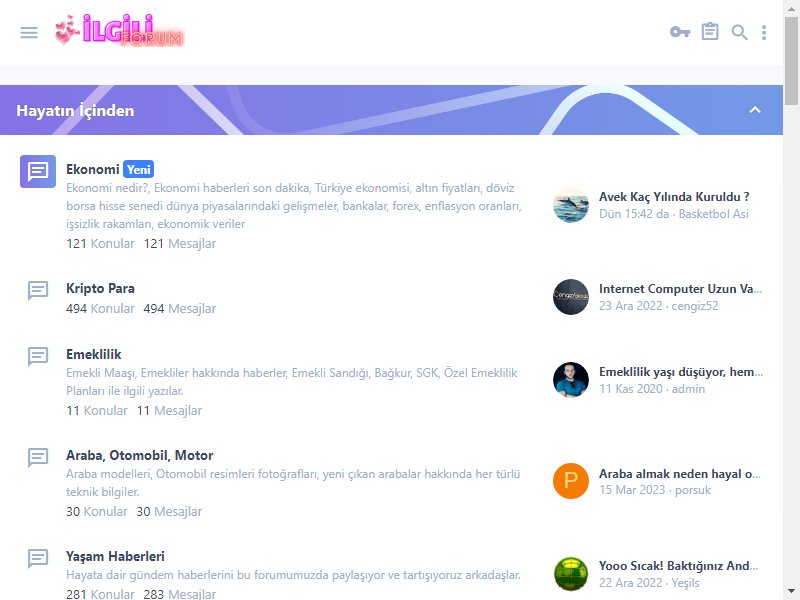Open the Ekonomi forum
The width and height of the screenshot is (800, 600).
(x=92, y=169)
